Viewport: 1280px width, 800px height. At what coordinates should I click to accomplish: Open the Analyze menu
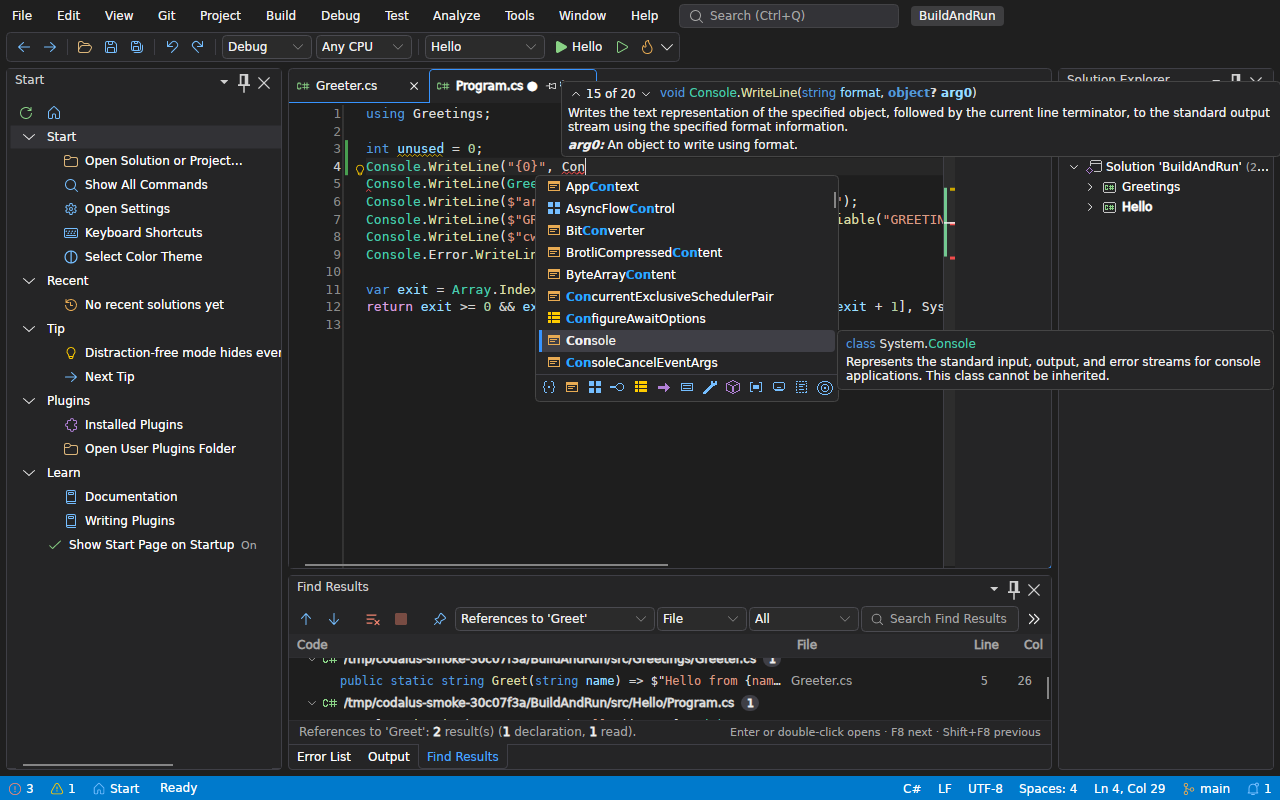(456, 15)
